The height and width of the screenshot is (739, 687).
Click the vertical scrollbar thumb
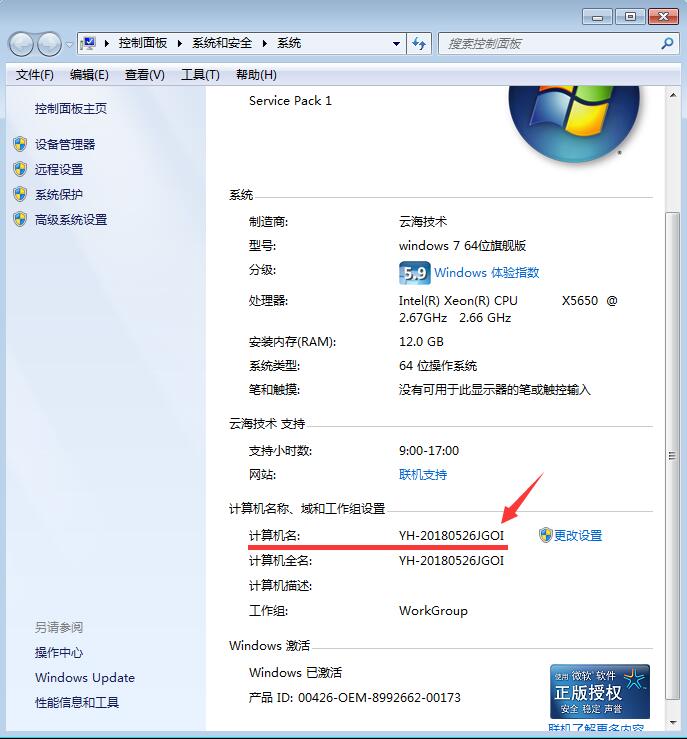pyautogui.click(x=672, y=456)
